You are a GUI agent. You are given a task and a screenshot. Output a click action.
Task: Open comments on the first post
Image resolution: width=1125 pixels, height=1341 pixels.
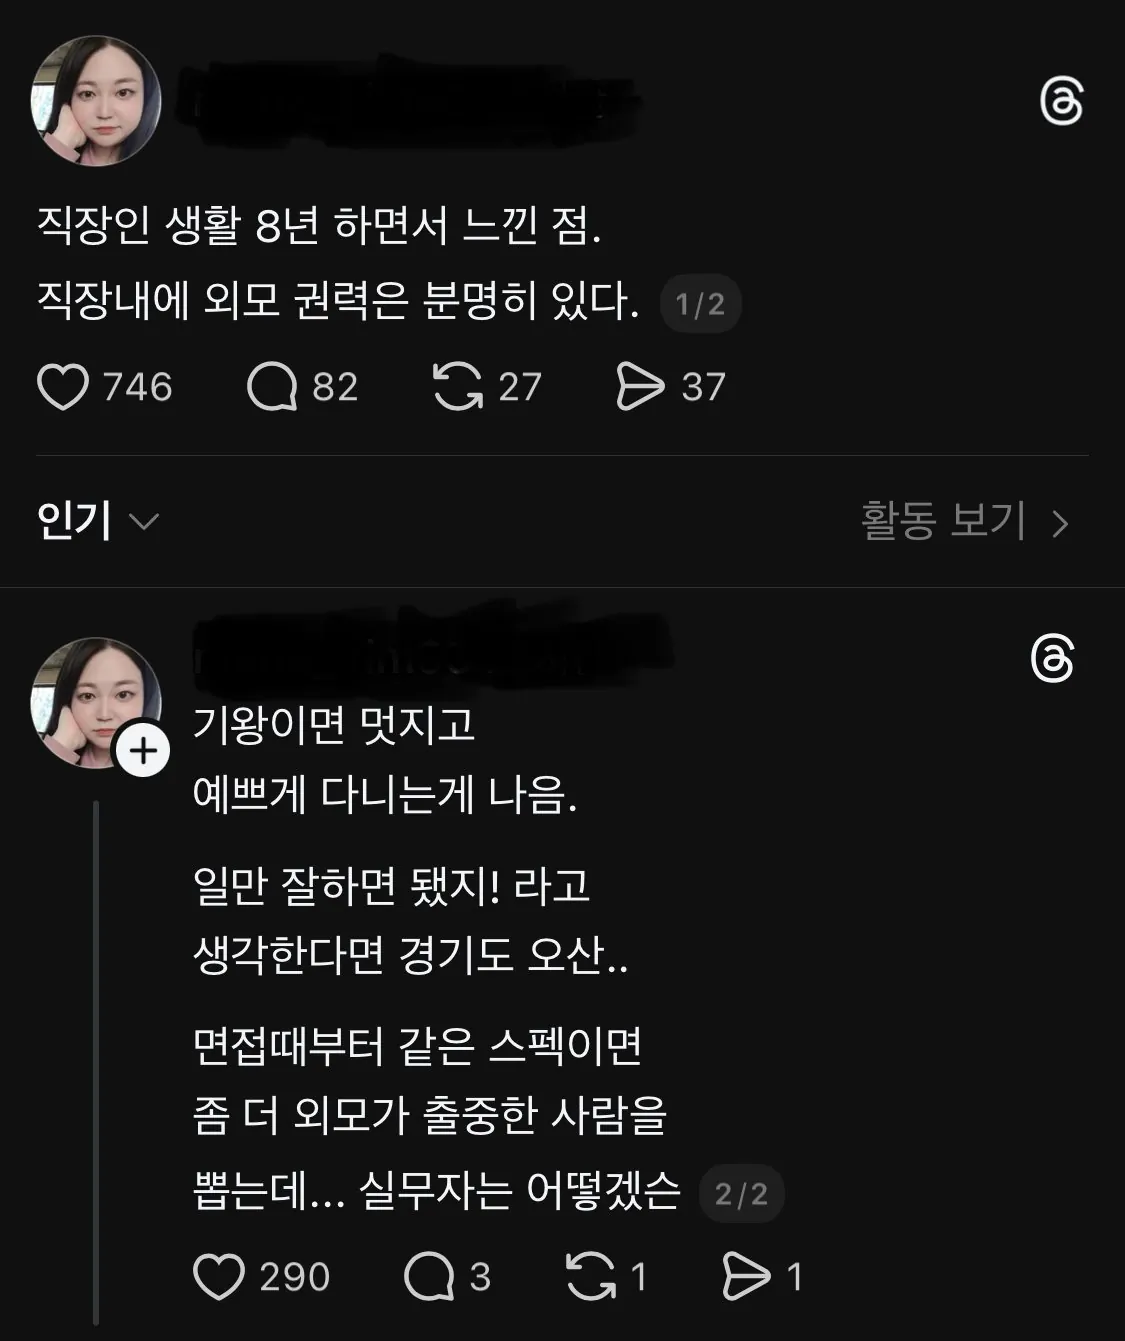(x=272, y=387)
